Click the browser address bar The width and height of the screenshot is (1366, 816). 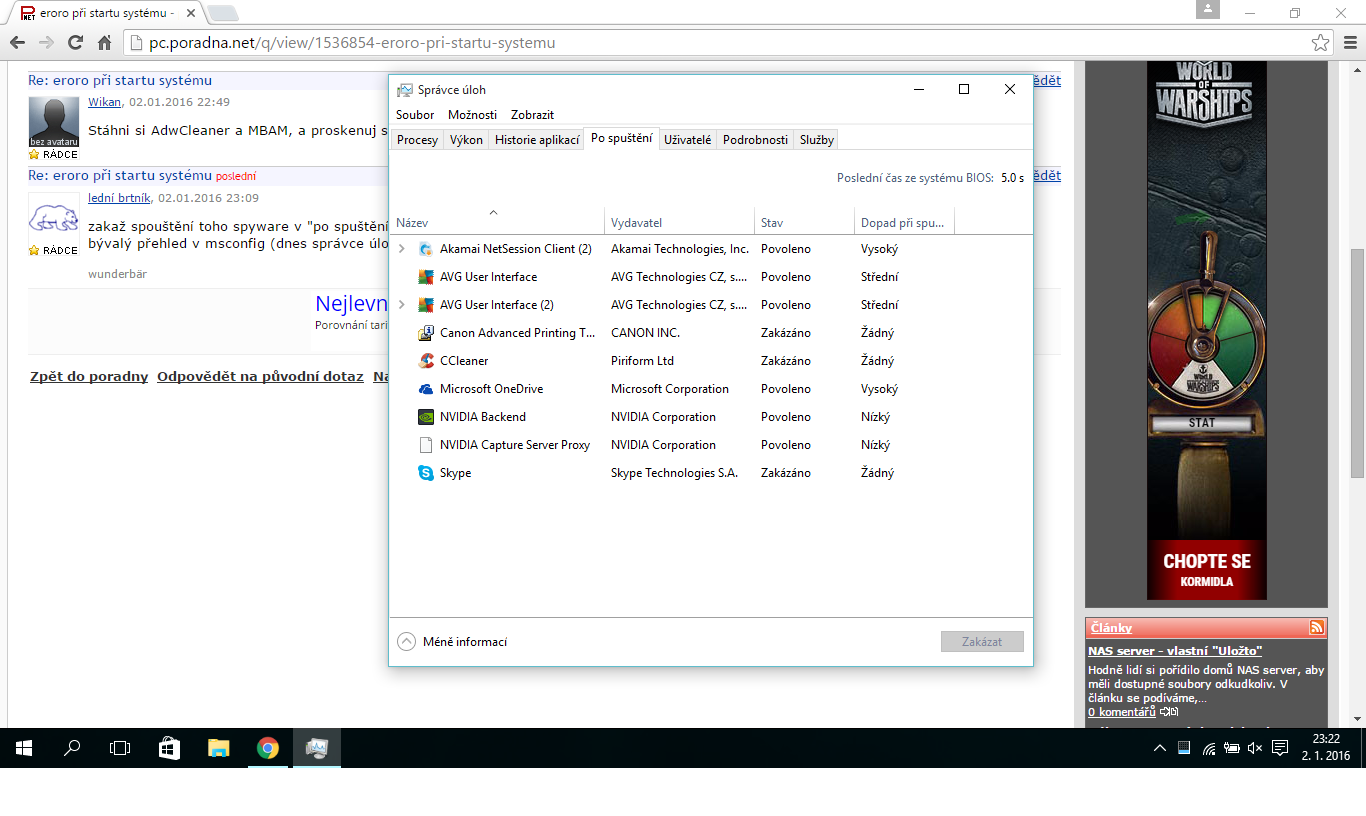(x=700, y=43)
